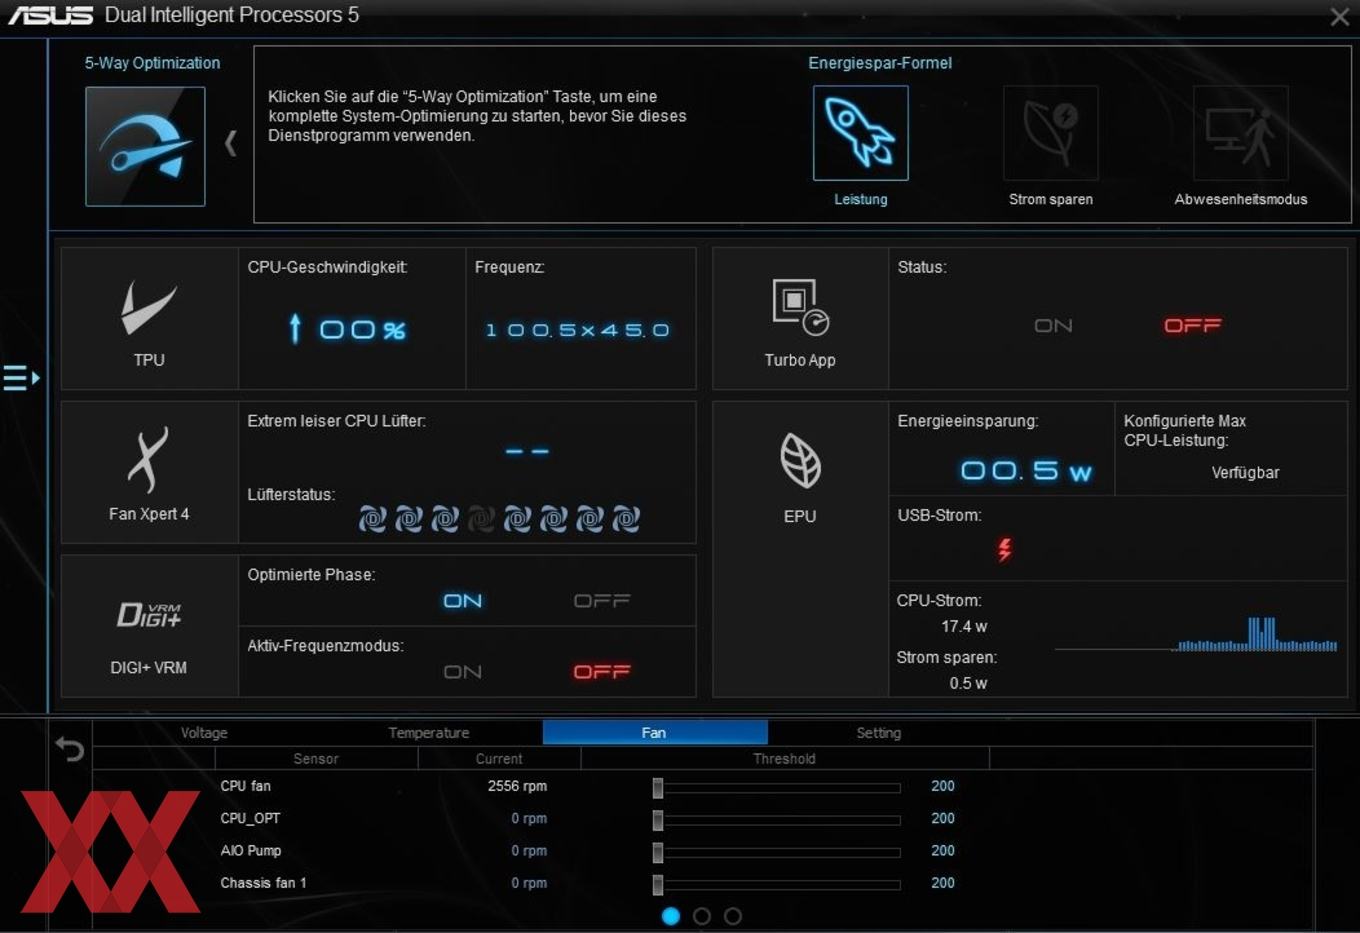Image resolution: width=1360 pixels, height=933 pixels.
Task: Select the CPU_OPT sensor row label
Action: (x=250, y=818)
